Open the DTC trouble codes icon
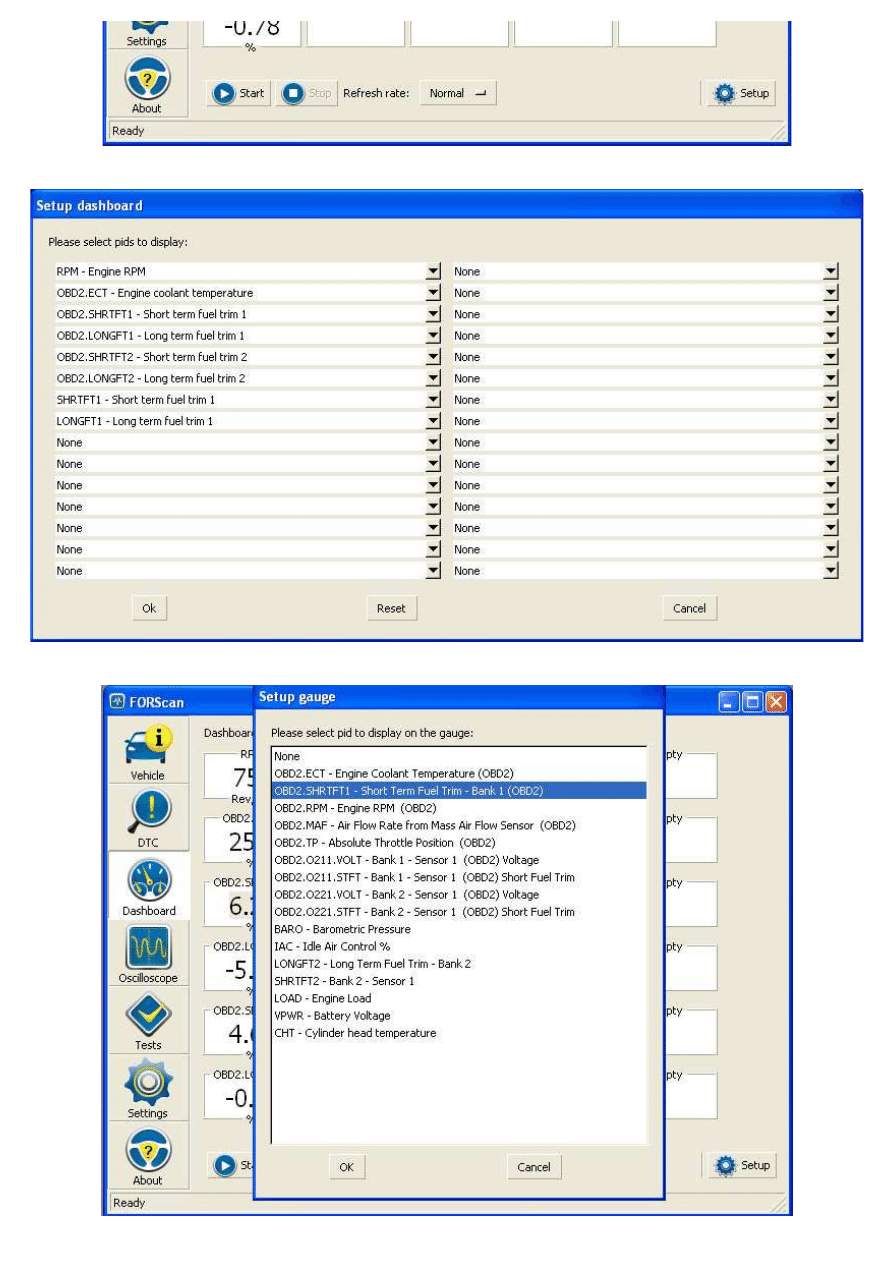 coord(147,813)
